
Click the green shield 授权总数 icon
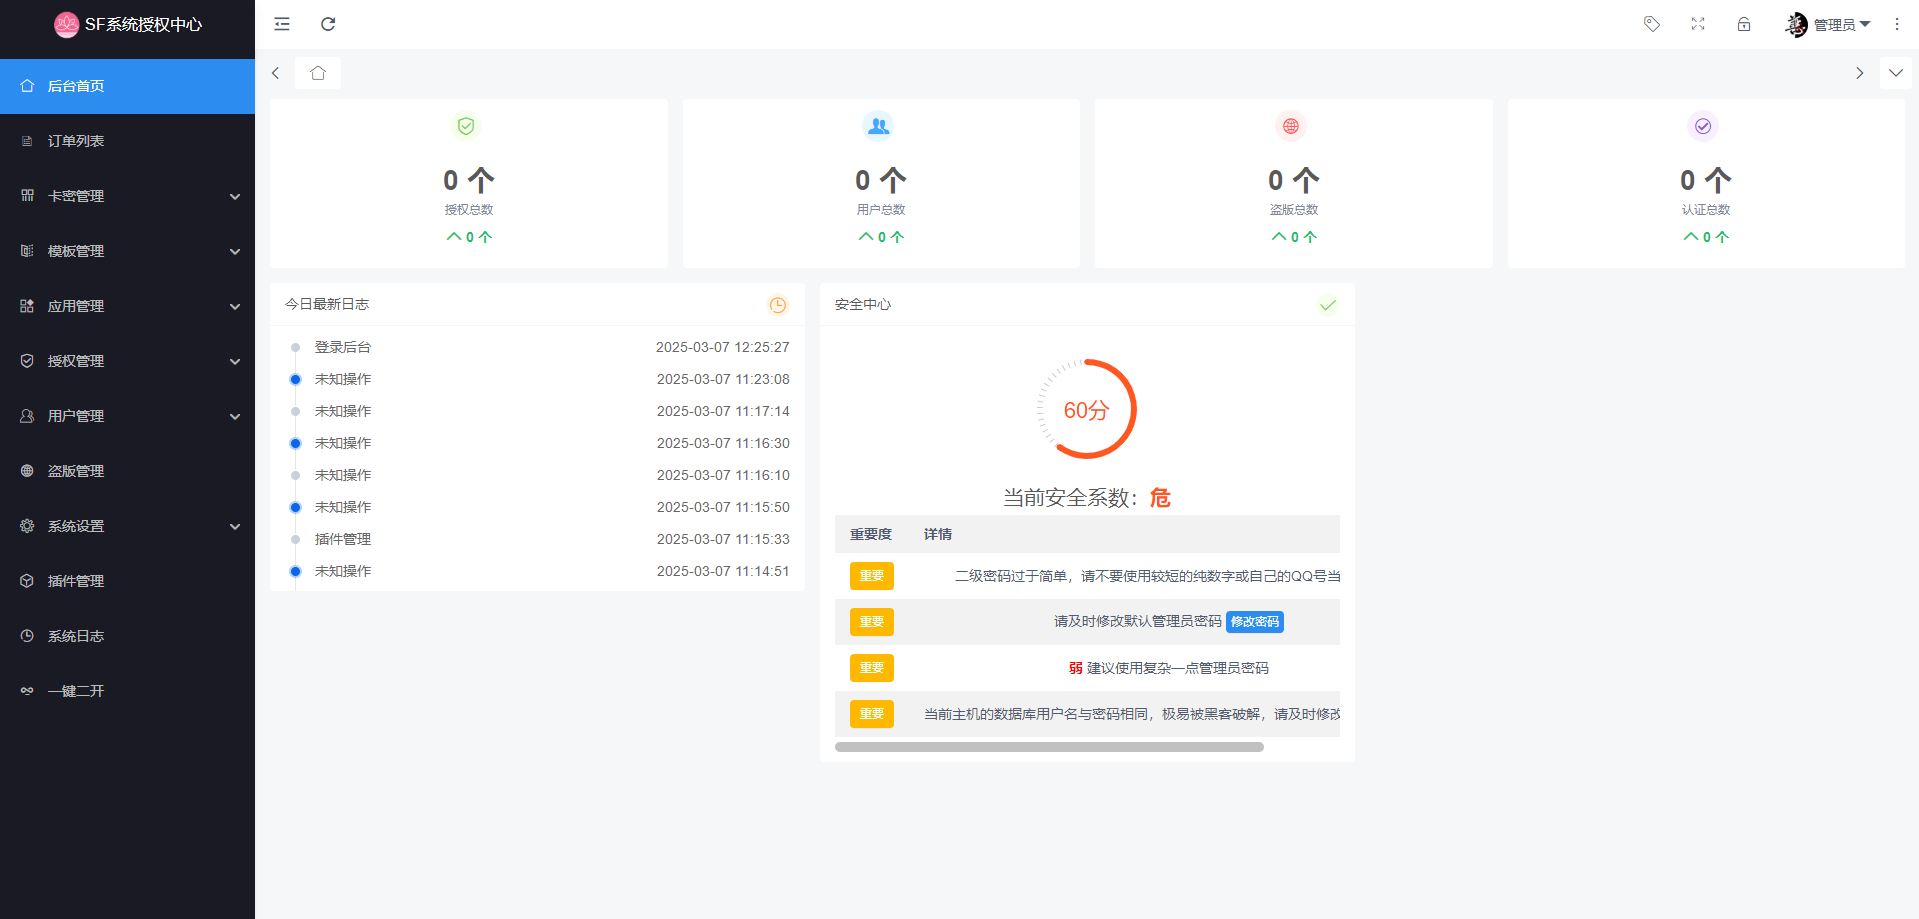click(466, 126)
